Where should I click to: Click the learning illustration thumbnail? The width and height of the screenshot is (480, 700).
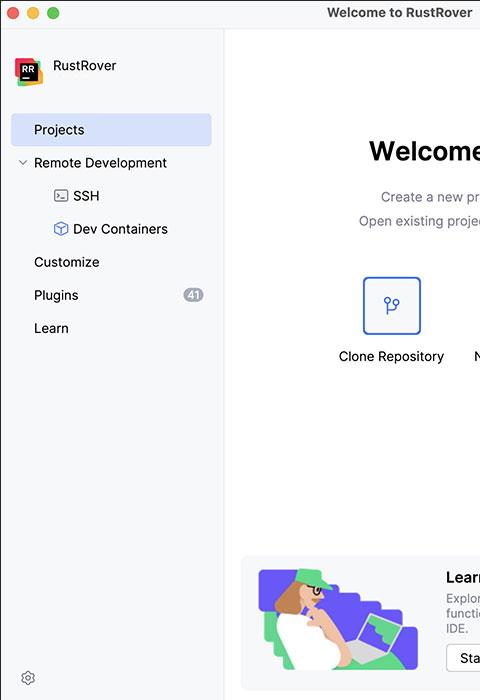[x=338, y=619]
